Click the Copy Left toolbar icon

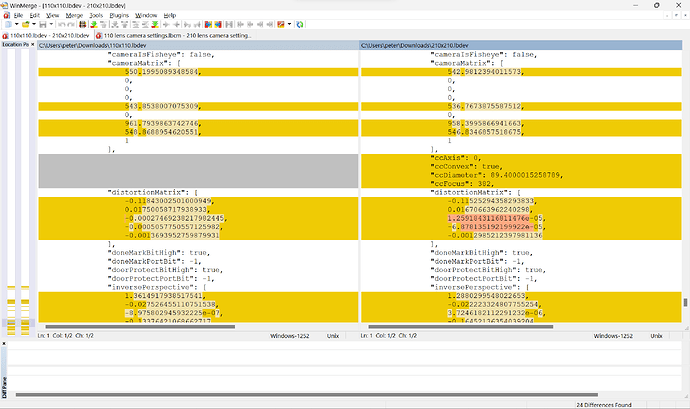point(177,24)
